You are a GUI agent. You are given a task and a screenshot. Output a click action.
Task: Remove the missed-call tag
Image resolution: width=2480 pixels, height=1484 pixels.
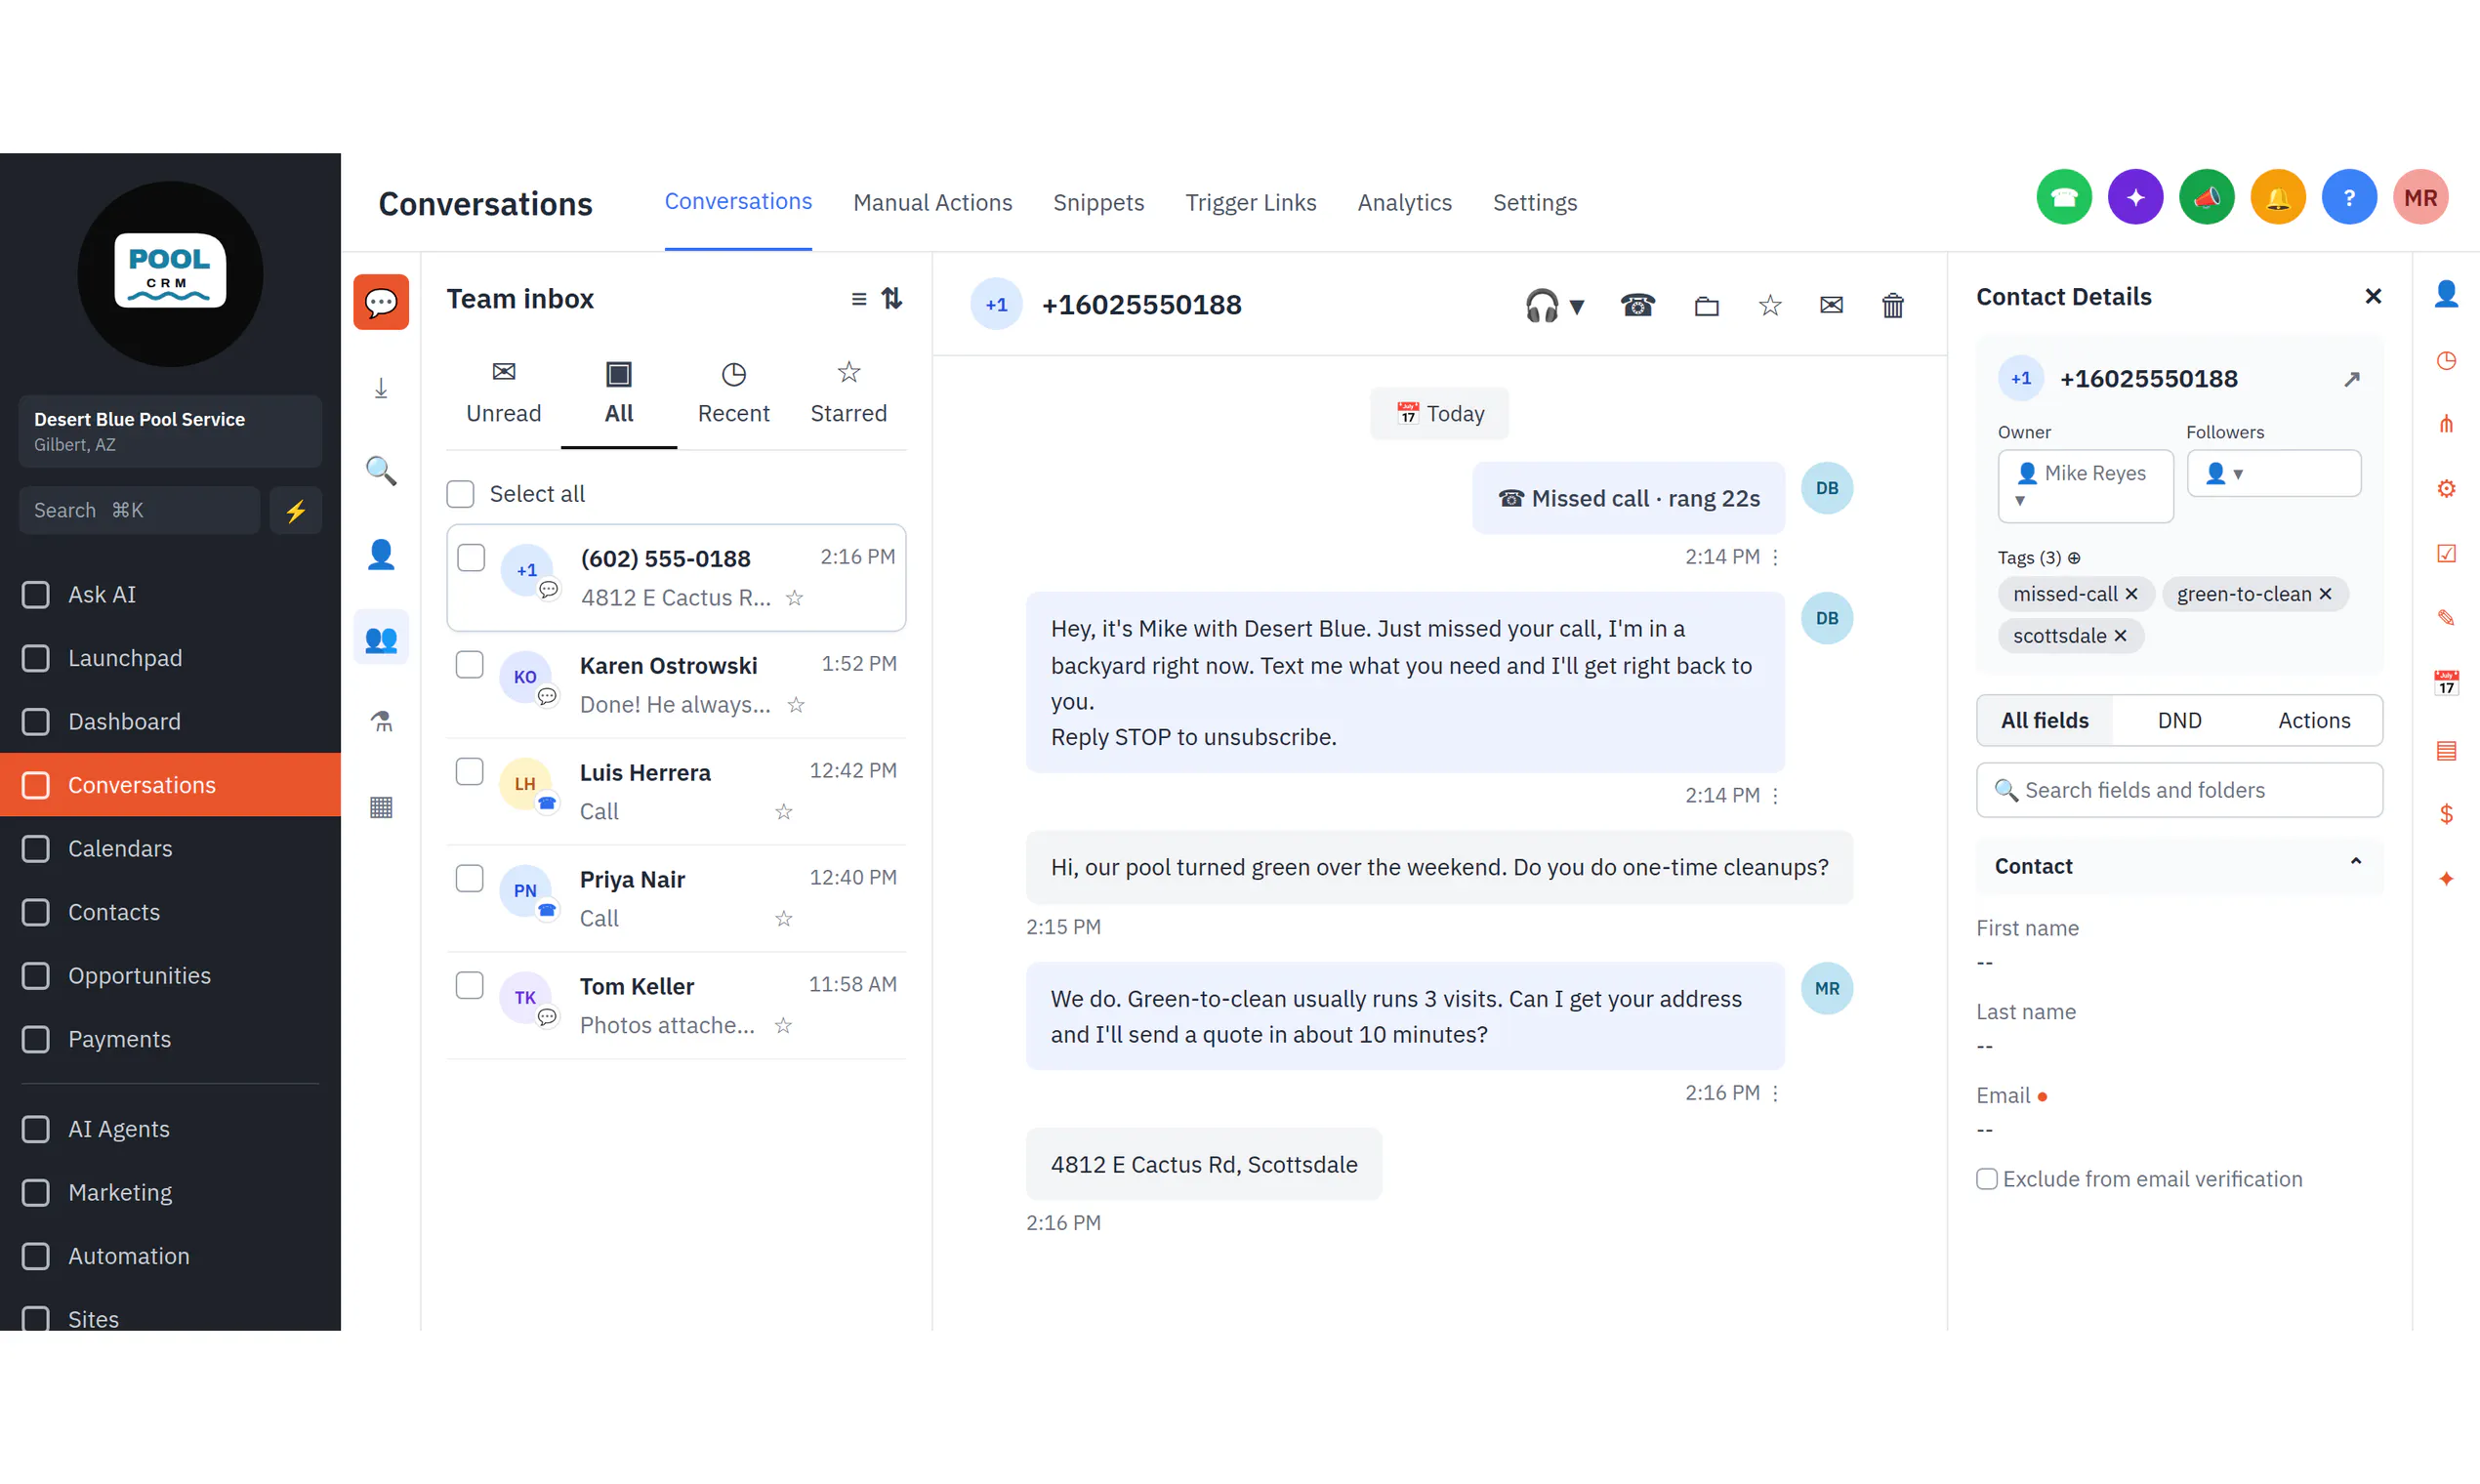coord(2130,594)
